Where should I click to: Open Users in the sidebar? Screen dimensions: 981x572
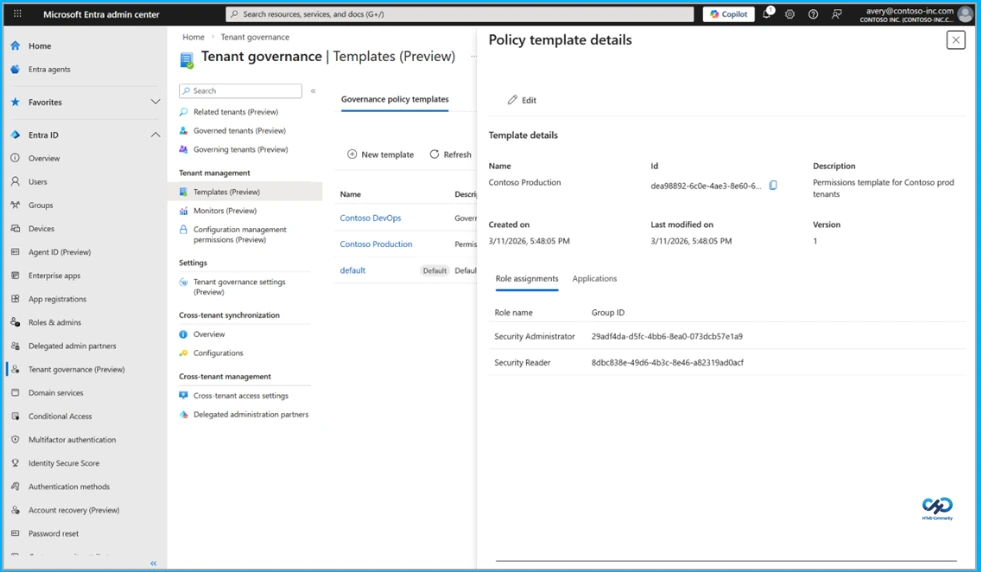pyautogui.click(x=38, y=181)
